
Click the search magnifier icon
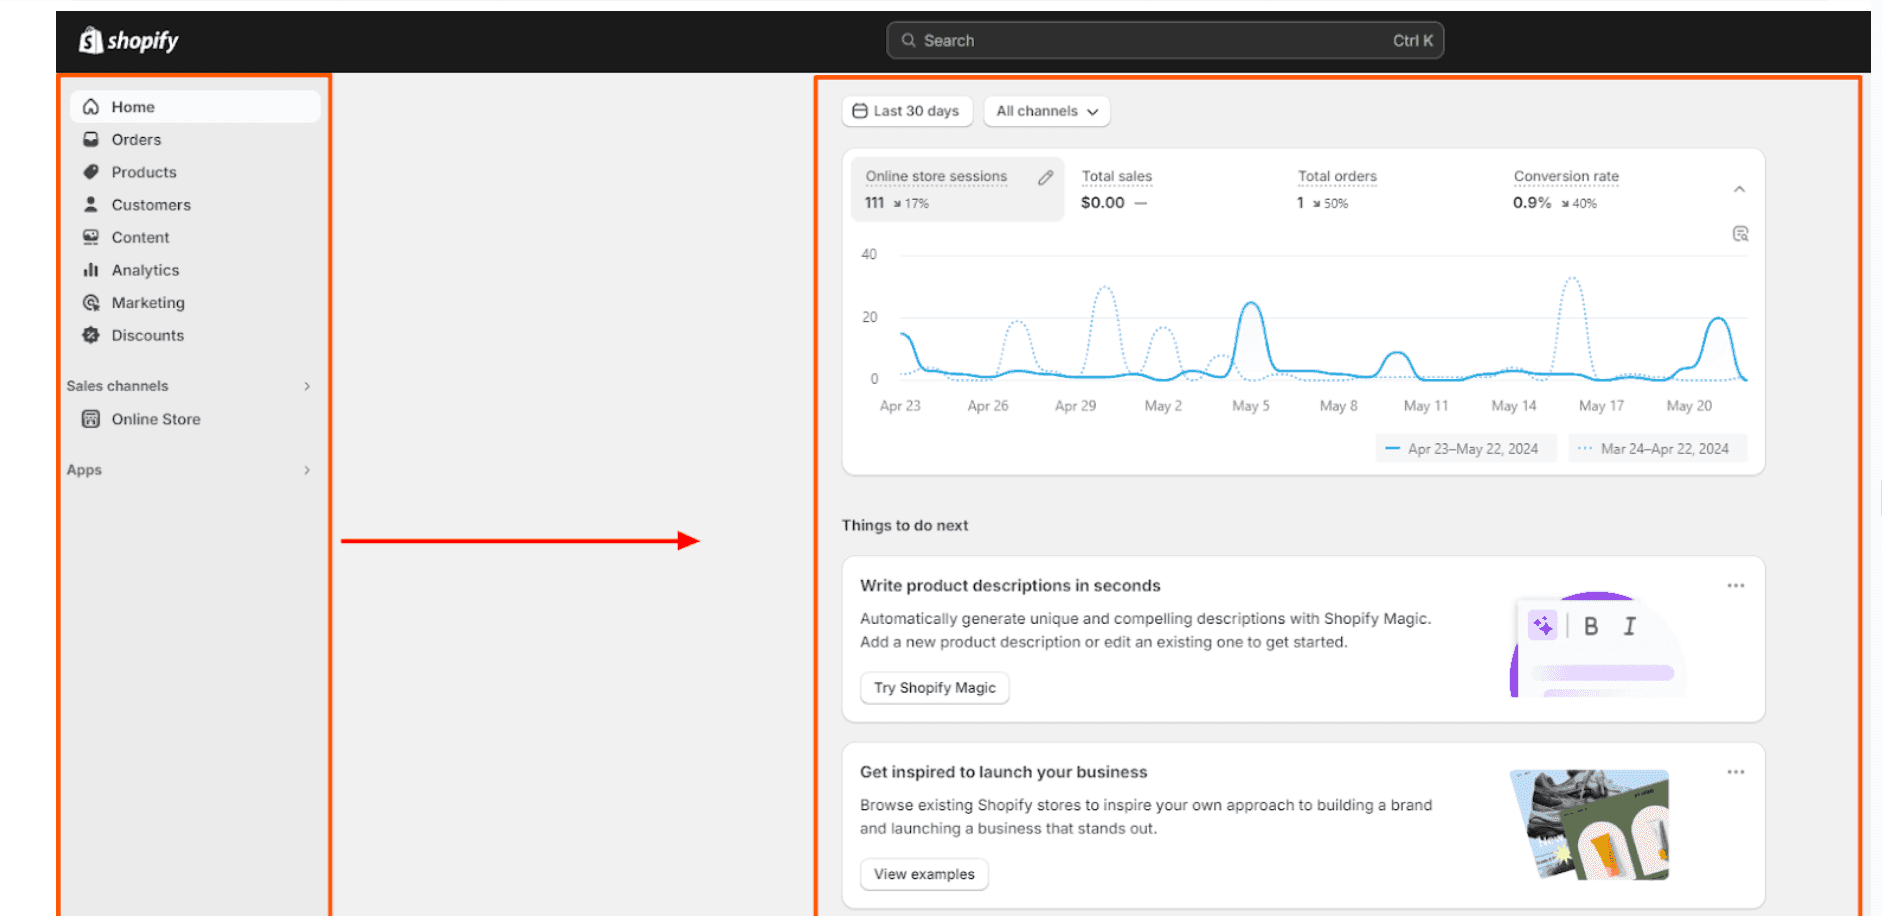[908, 40]
